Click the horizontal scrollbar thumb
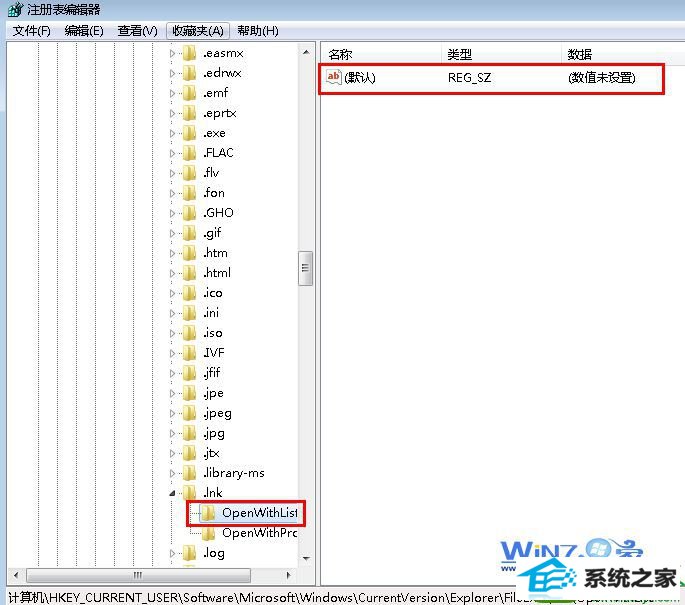Image resolution: width=685 pixels, height=605 pixels. click(x=138, y=575)
